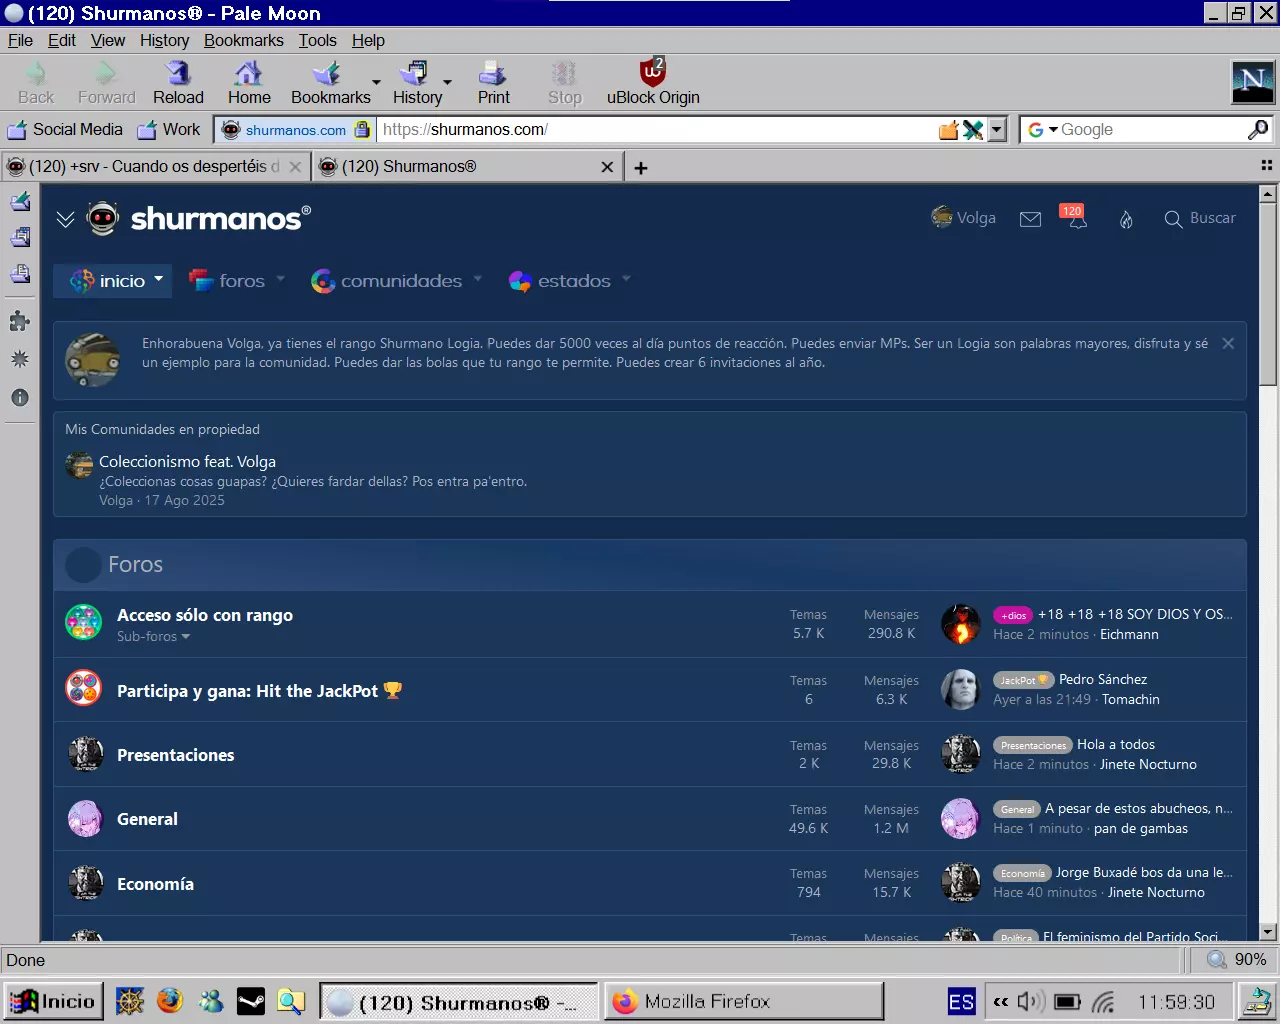Expand the Sub-foros dropdown
Image resolution: width=1280 pixels, height=1024 pixels.
click(153, 636)
